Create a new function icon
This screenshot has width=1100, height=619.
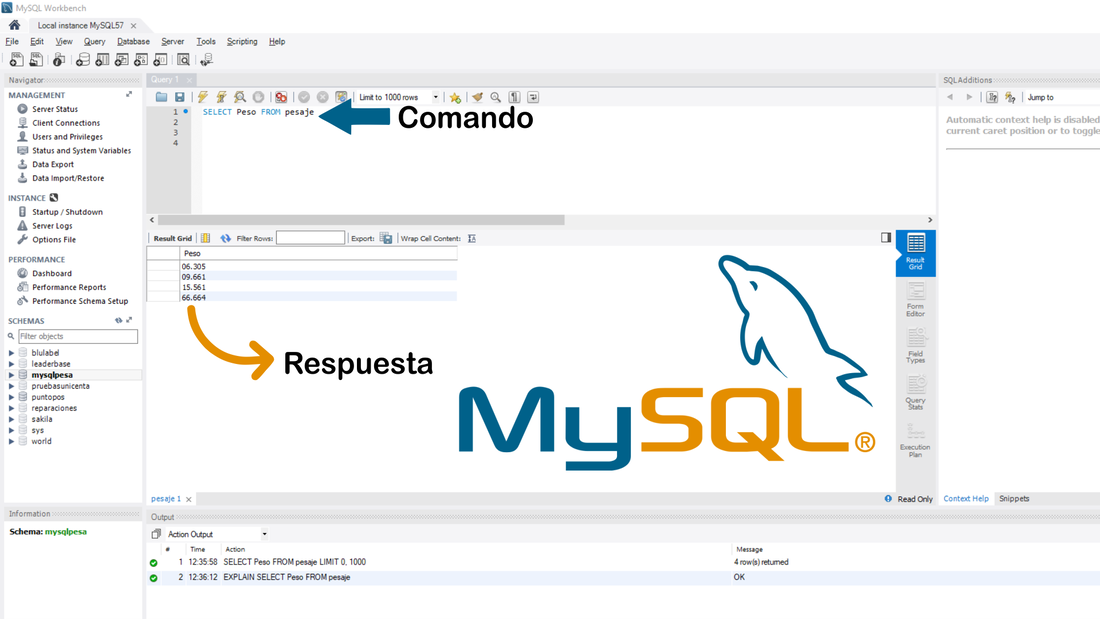click(161, 60)
